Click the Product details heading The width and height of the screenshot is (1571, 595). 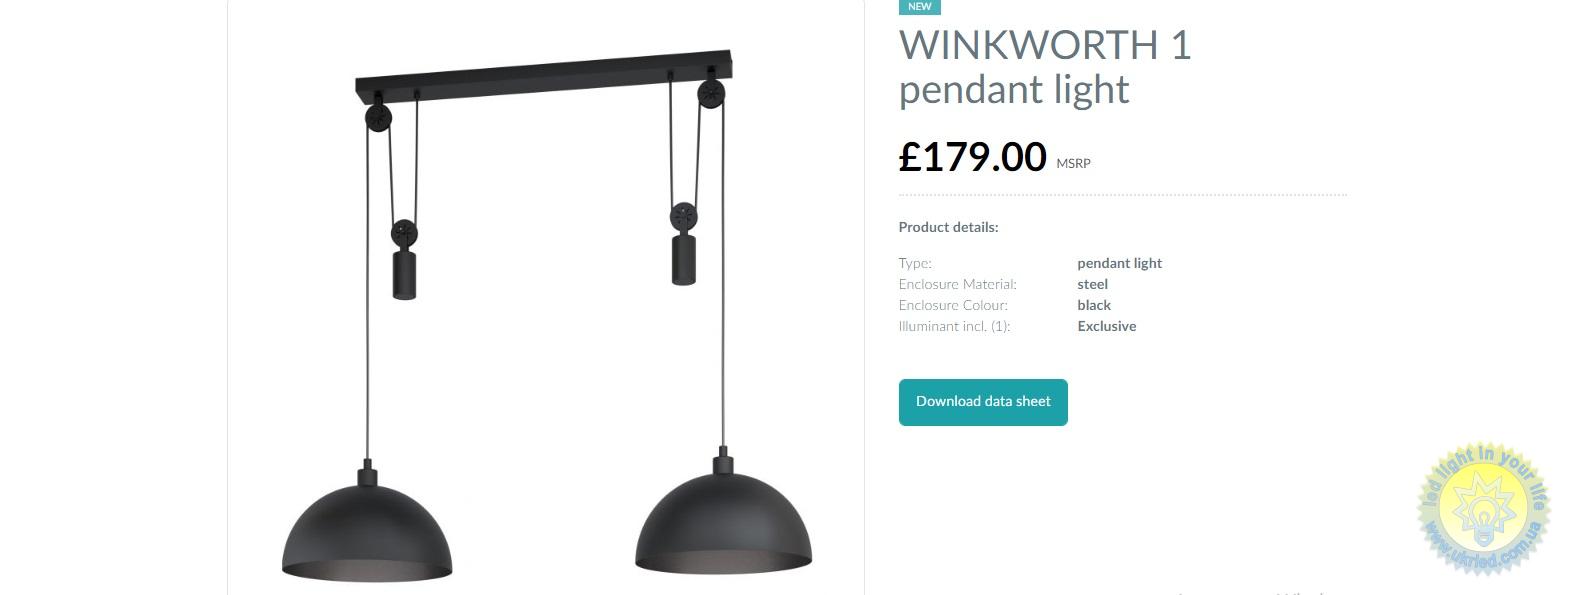tap(948, 227)
